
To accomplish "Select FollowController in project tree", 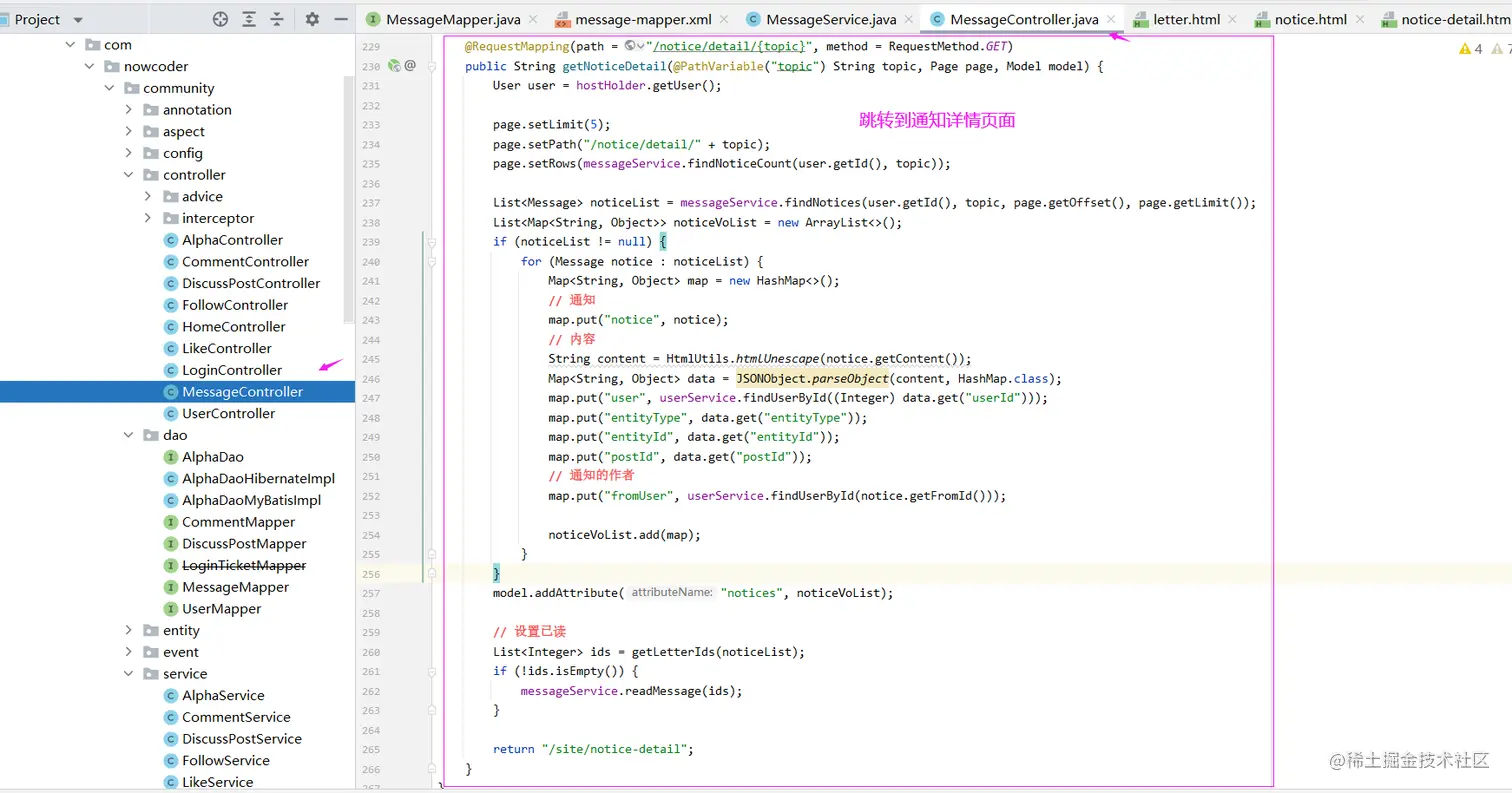I will pyautogui.click(x=235, y=305).
